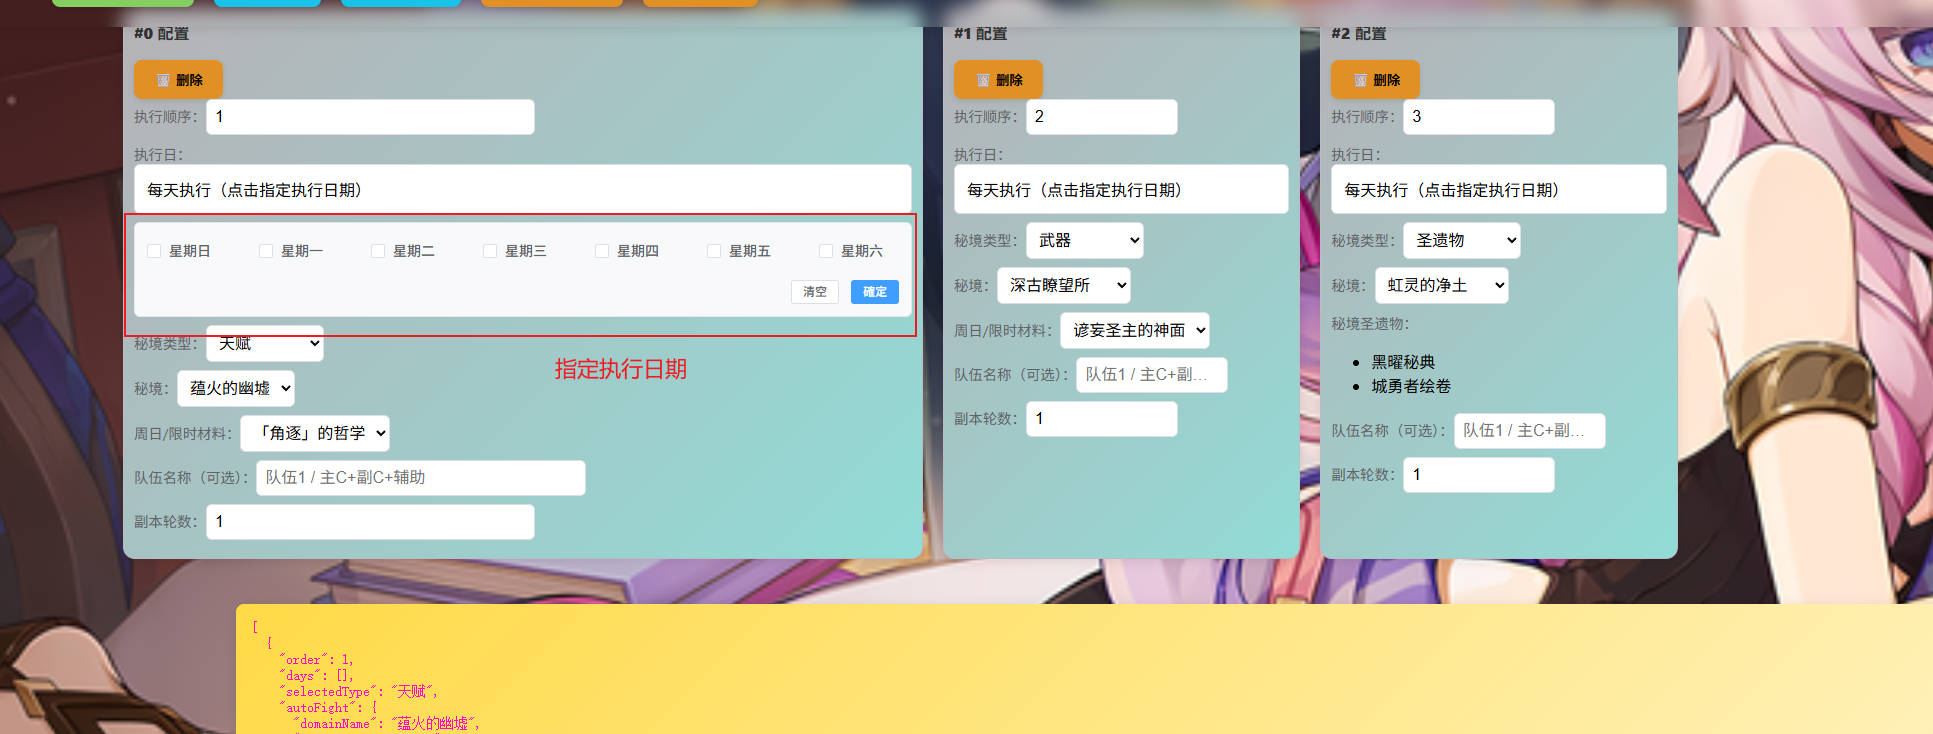This screenshot has height=734, width=1933.
Task: Expand the 圣遗物 type dropdown in #2 配置
Action: tap(1462, 240)
